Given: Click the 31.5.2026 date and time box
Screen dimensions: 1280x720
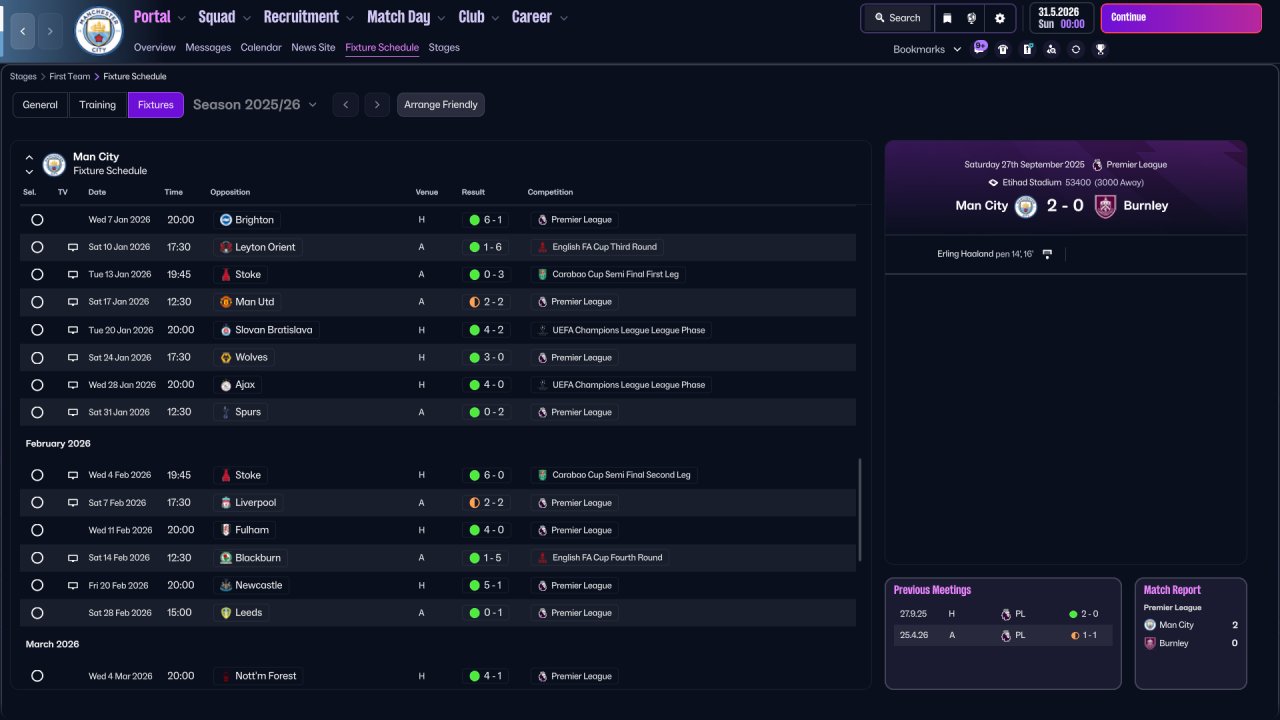Looking at the screenshot, I should click(1061, 18).
